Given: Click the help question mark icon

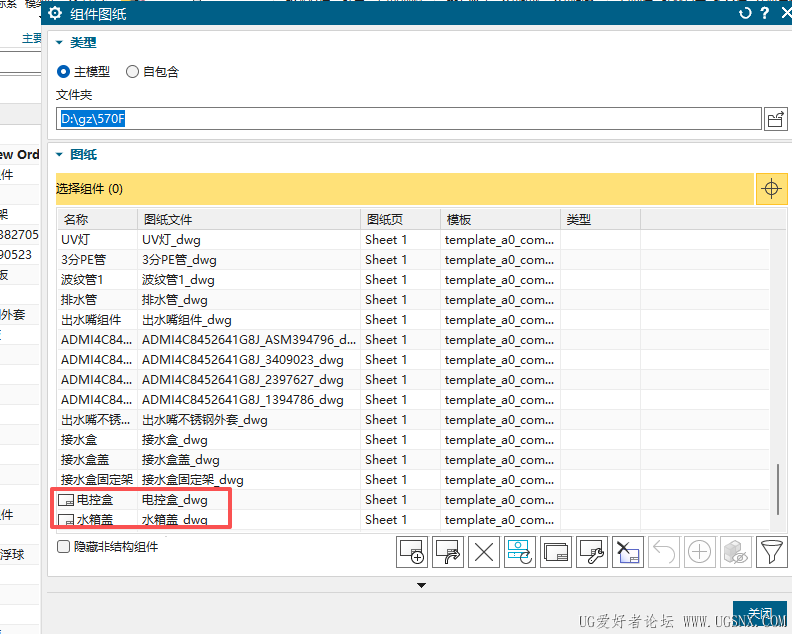Looking at the screenshot, I should (765, 13).
